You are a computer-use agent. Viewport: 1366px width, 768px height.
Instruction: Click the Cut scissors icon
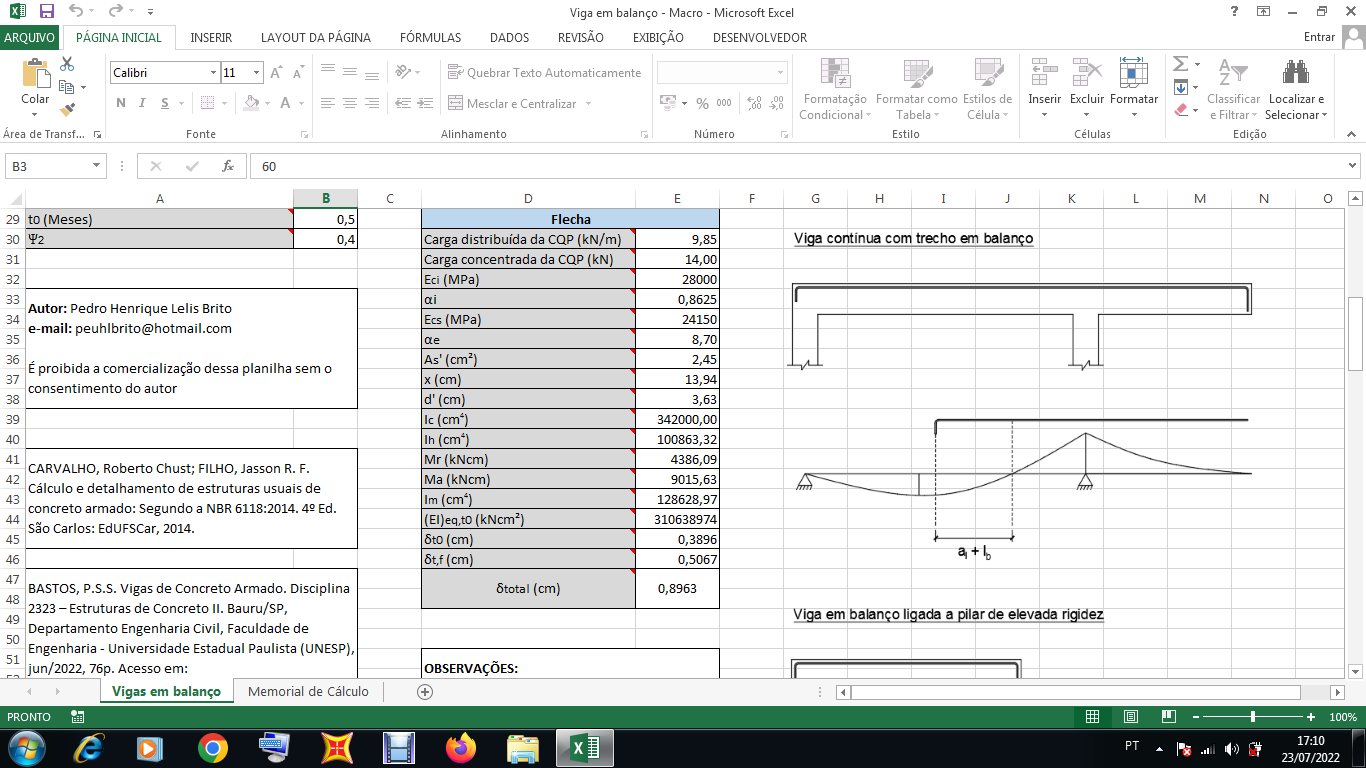pyautogui.click(x=67, y=64)
